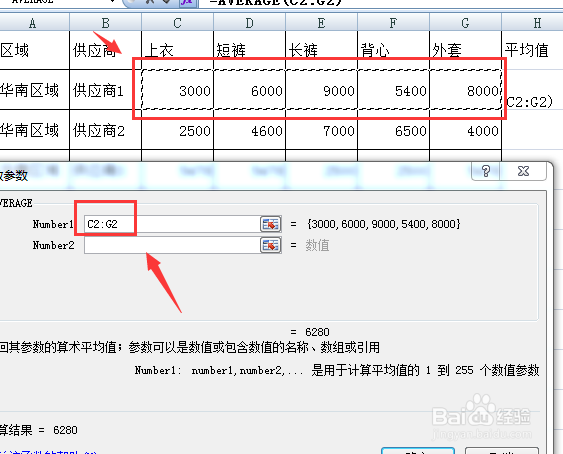
Task: Select column C header
Action: (177, 23)
